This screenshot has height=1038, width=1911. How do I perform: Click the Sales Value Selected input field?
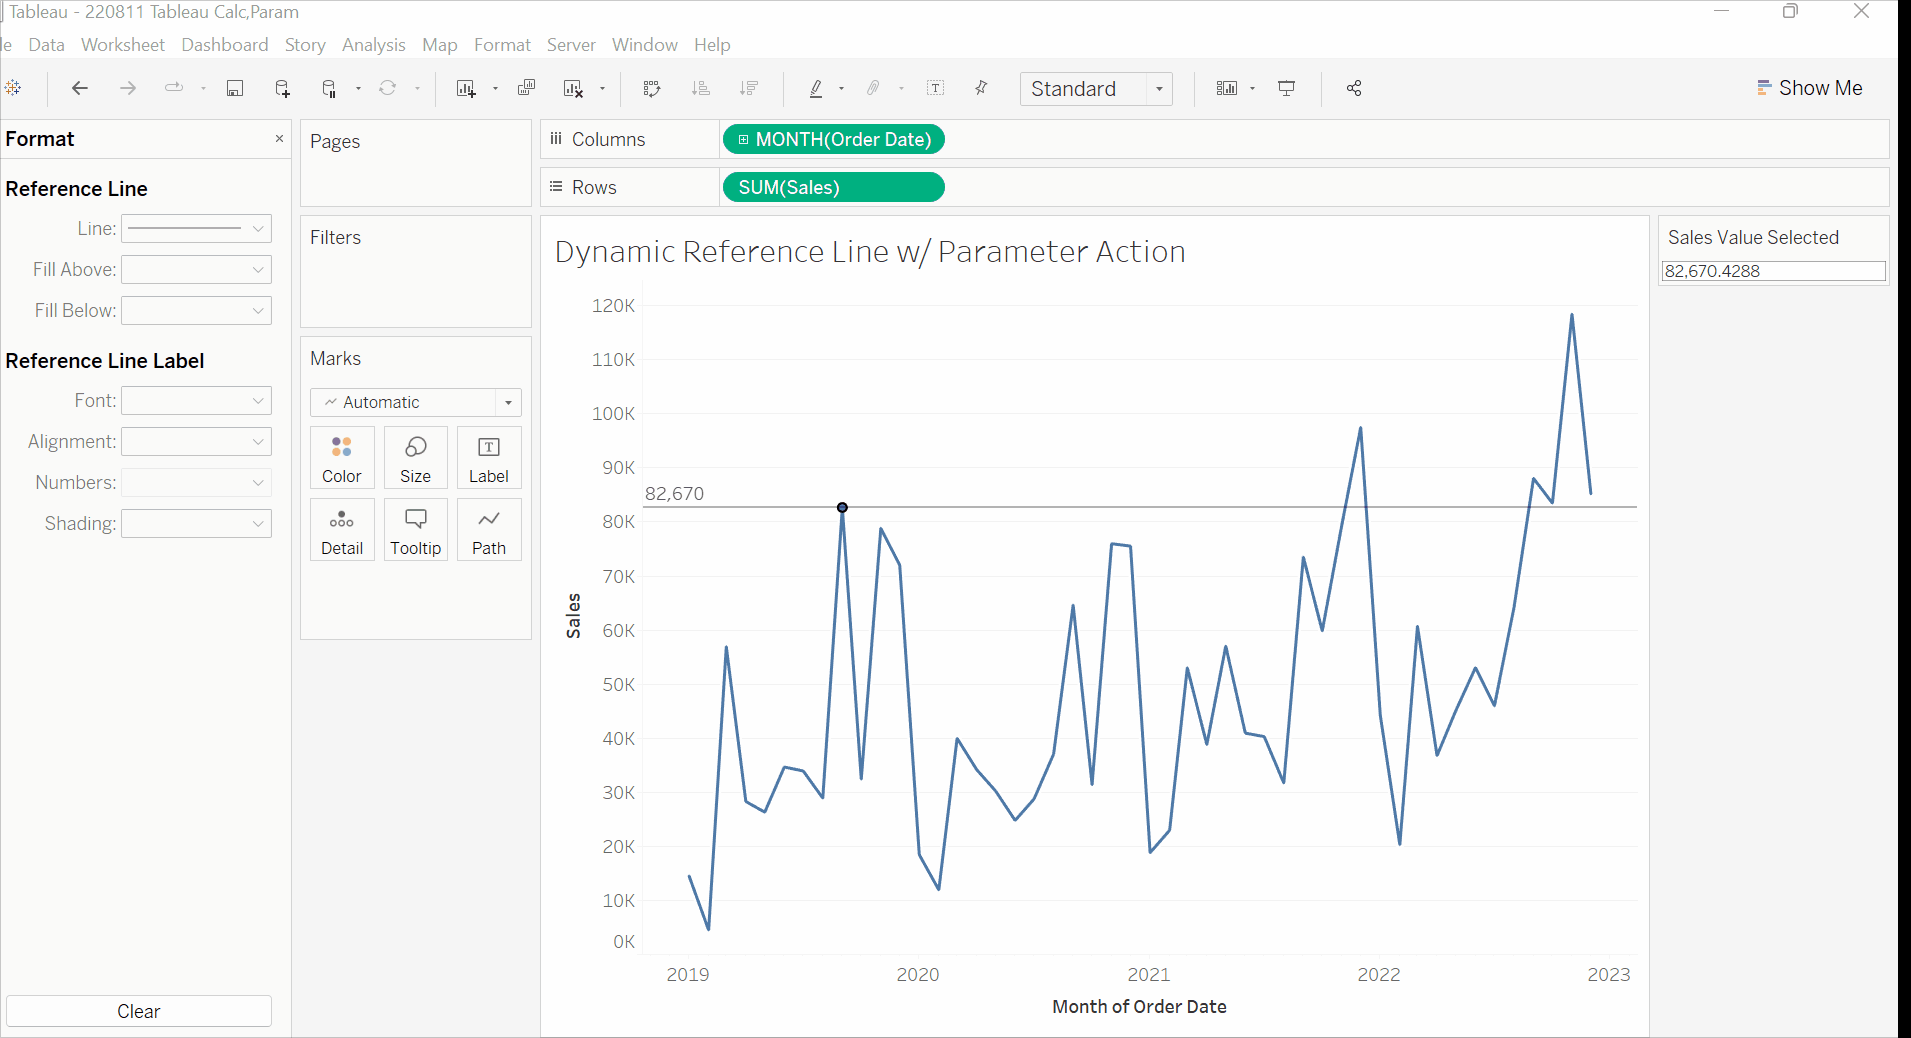(1771, 271)
